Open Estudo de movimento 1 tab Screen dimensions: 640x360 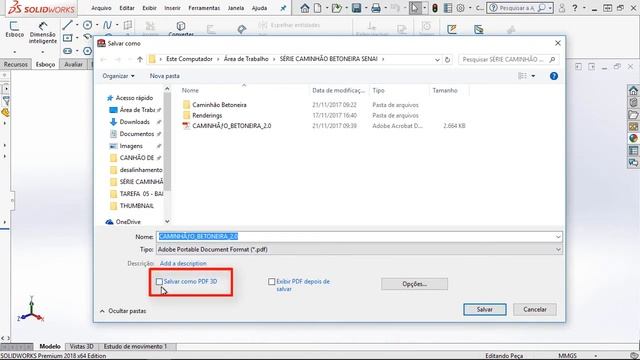pos(135,347)
